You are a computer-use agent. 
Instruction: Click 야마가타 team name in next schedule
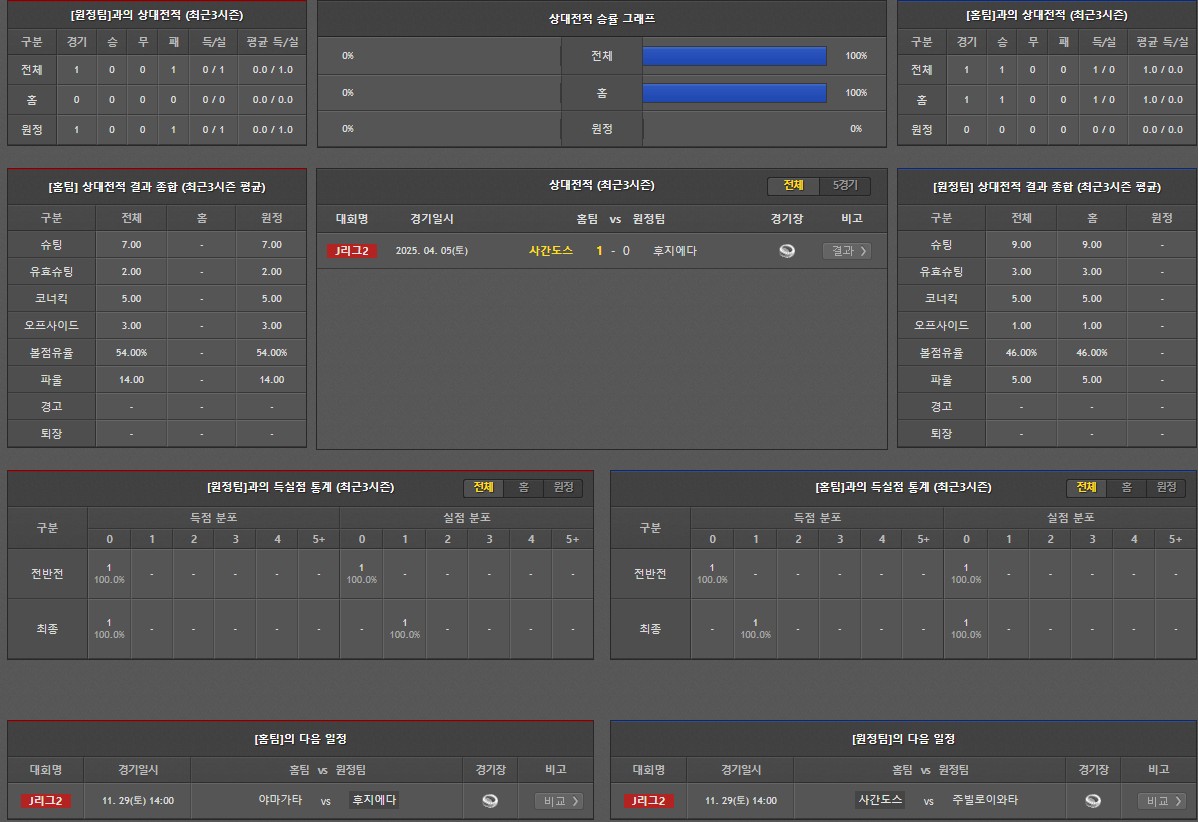[279, 800]
